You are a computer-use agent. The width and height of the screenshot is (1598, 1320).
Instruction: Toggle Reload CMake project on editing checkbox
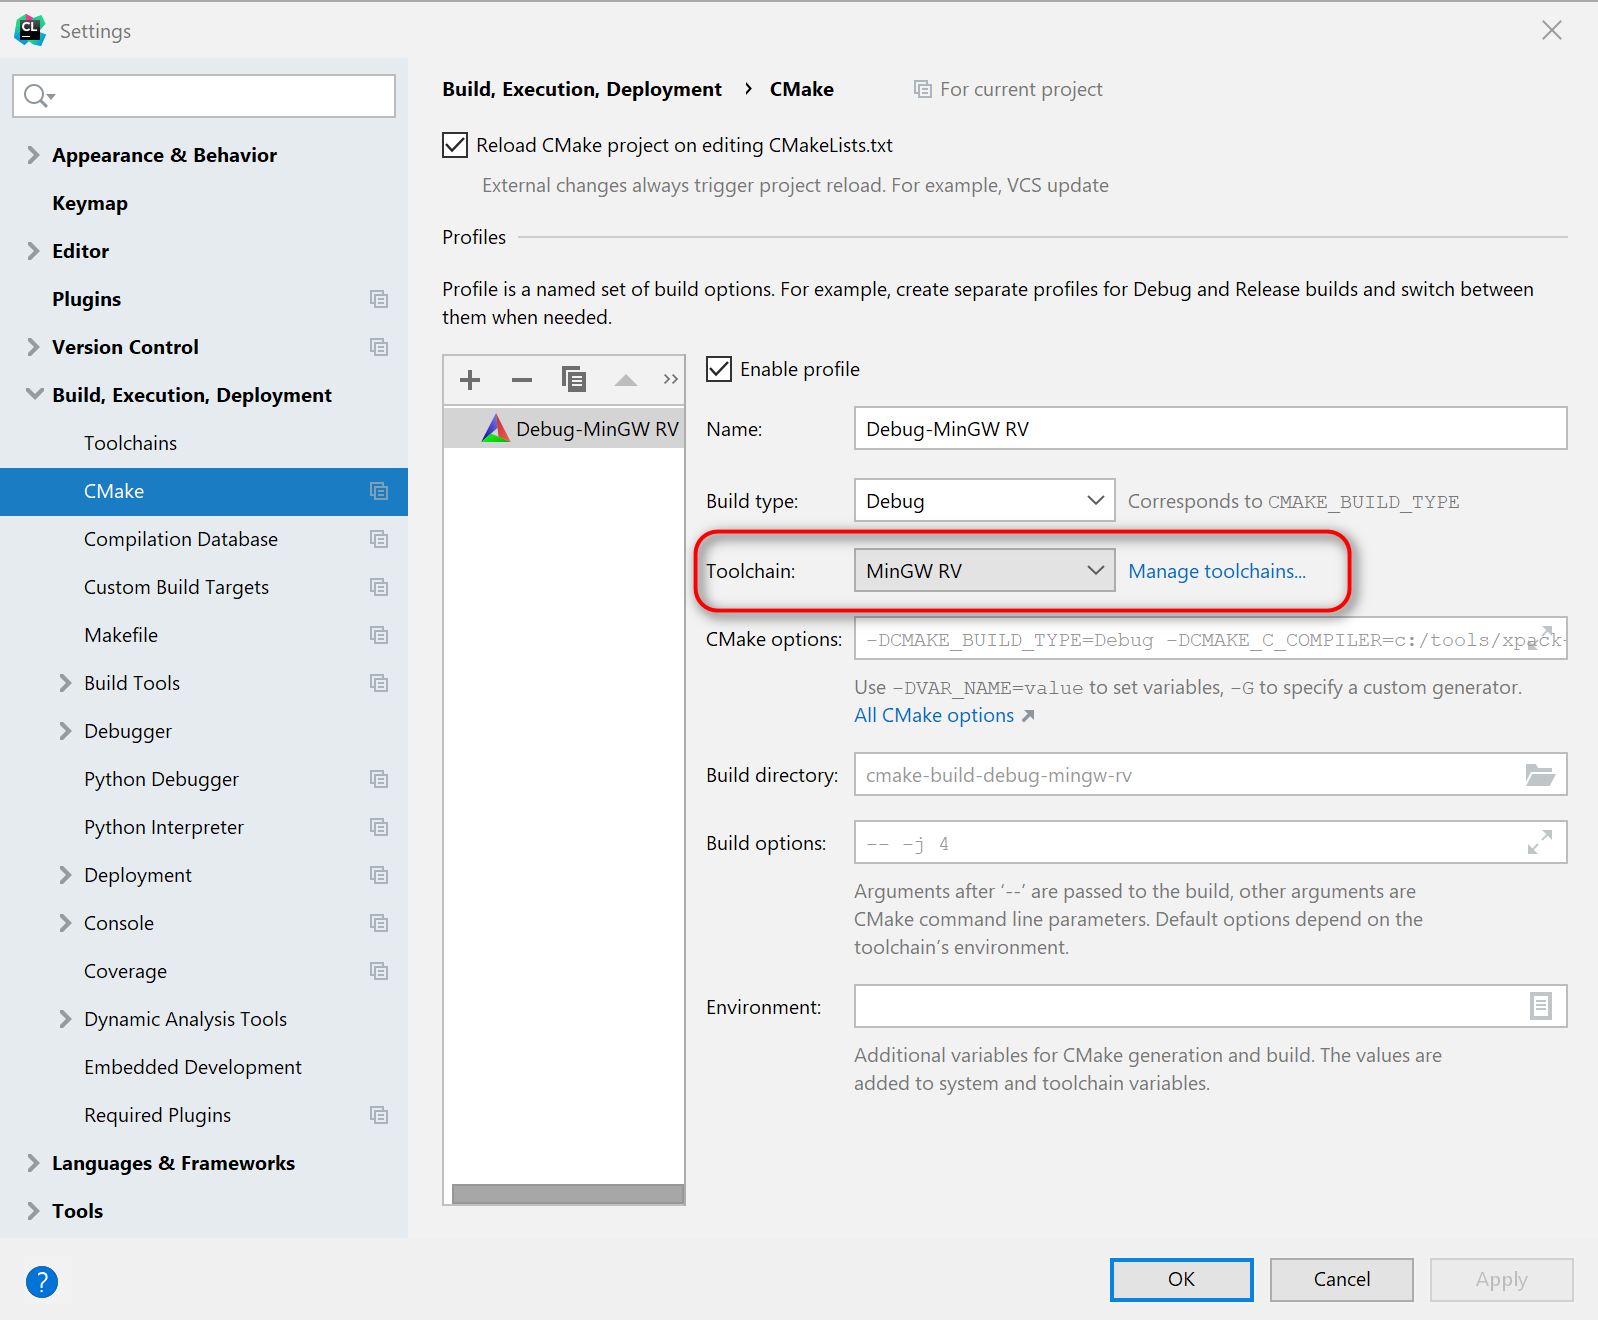[455, 145]
